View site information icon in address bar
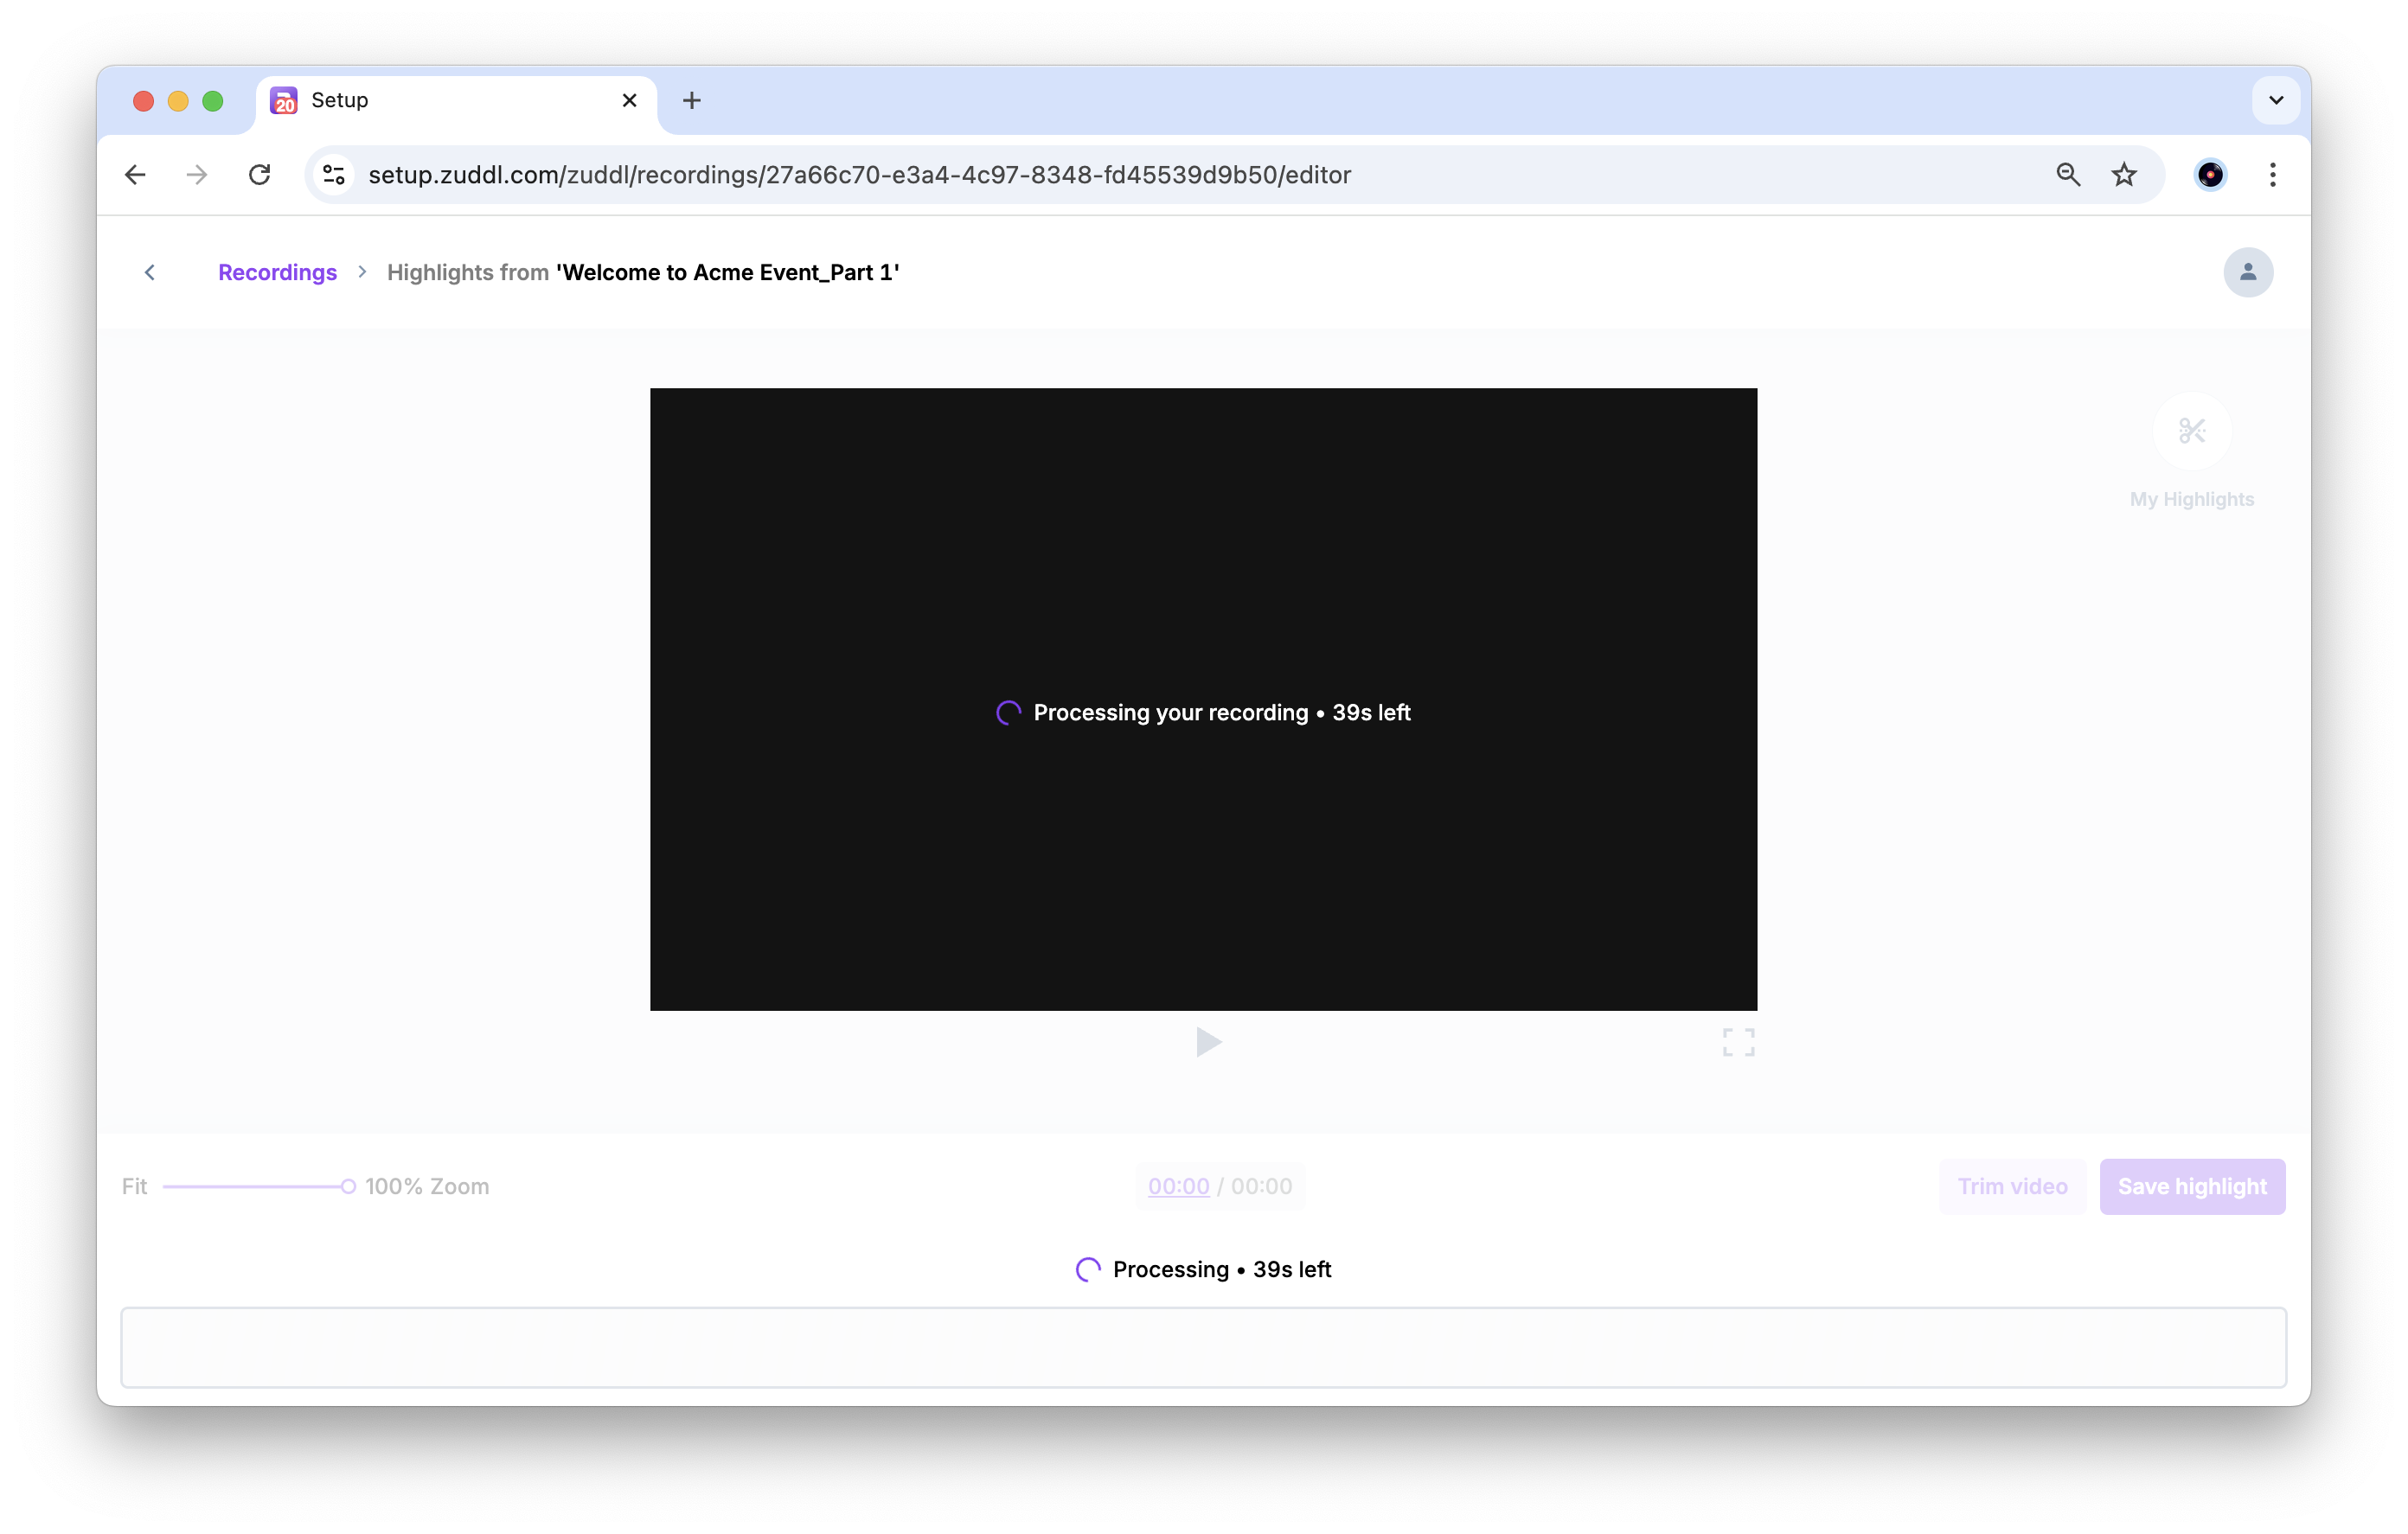The height and width of the screenshot is (1534, 2408). 334,175
